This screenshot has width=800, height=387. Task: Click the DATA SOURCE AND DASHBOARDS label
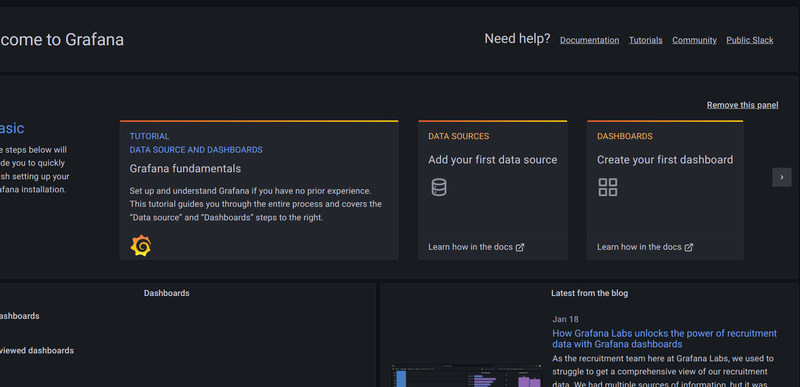tap(196, 150)
